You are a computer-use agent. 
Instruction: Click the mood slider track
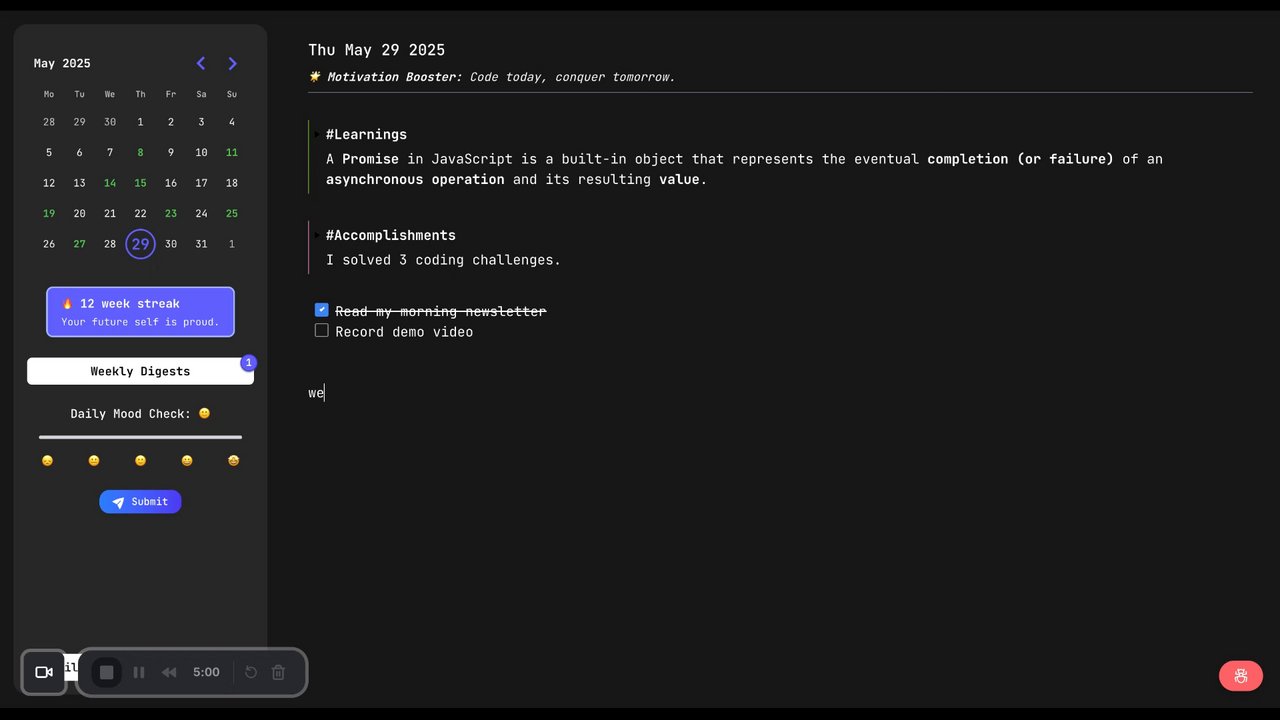tap(140, 437)
